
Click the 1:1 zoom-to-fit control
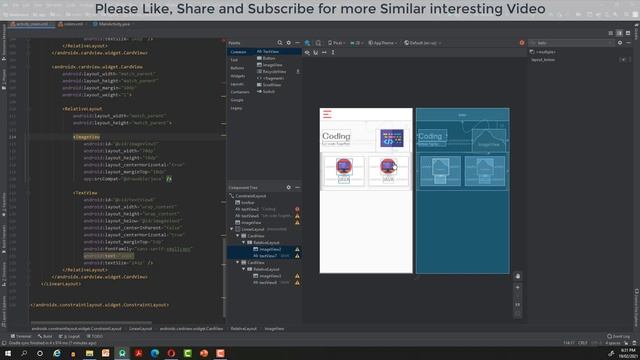[518, 304]
